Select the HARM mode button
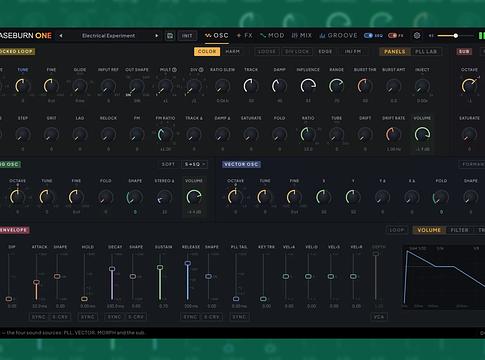Image resolution: width=485 pixels, height=360 pixels. (x=233, y=51)
